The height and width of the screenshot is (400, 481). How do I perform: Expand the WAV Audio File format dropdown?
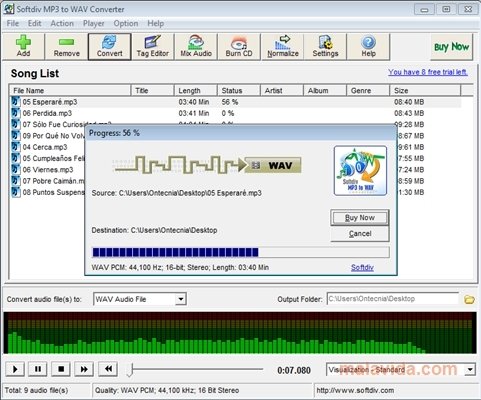click(x=181, y=299)
